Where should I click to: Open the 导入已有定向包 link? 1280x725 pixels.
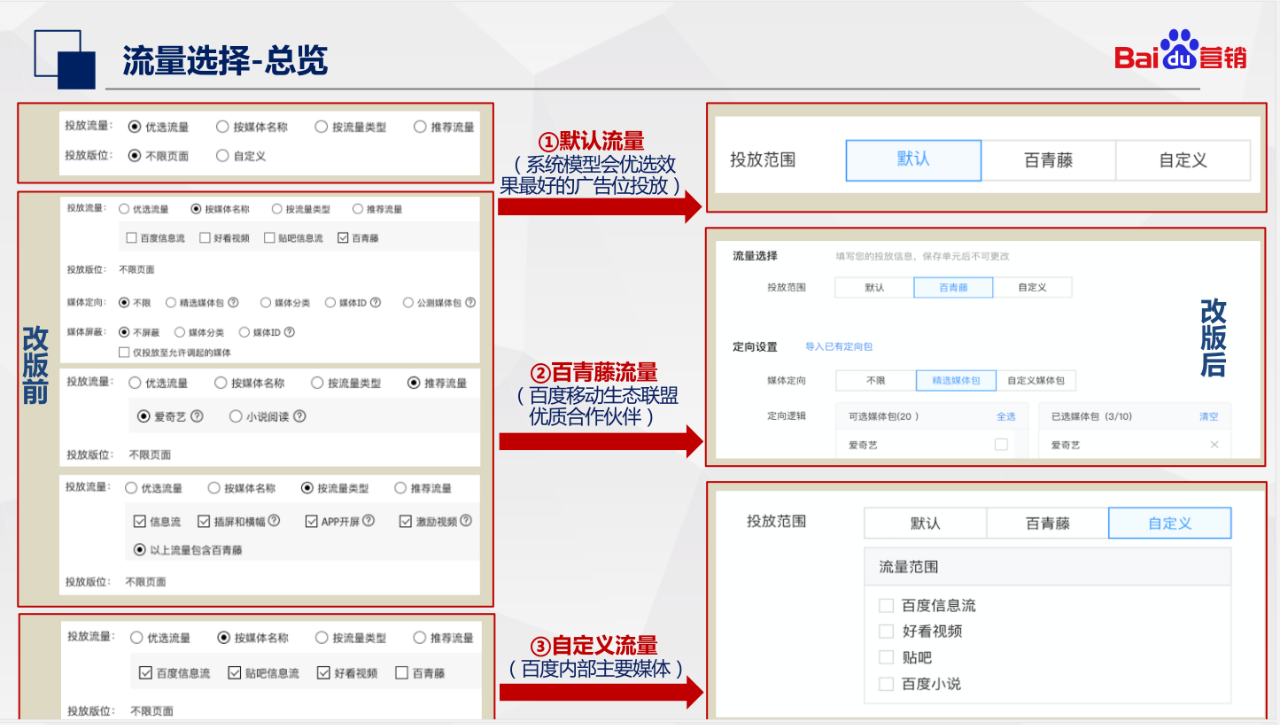click(839, 347)
